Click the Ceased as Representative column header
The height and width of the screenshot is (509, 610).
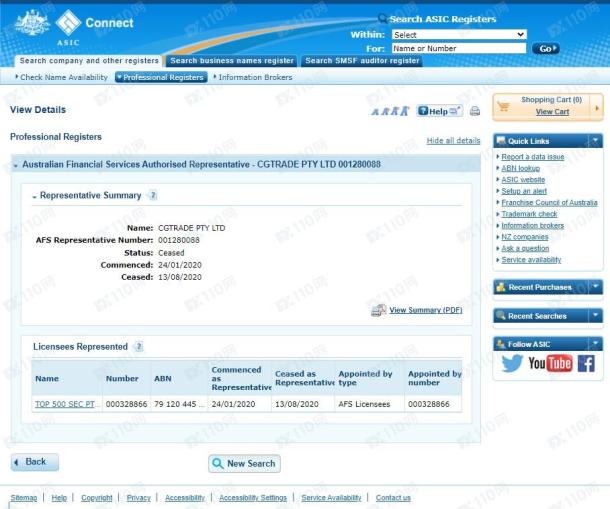[304, 378]
